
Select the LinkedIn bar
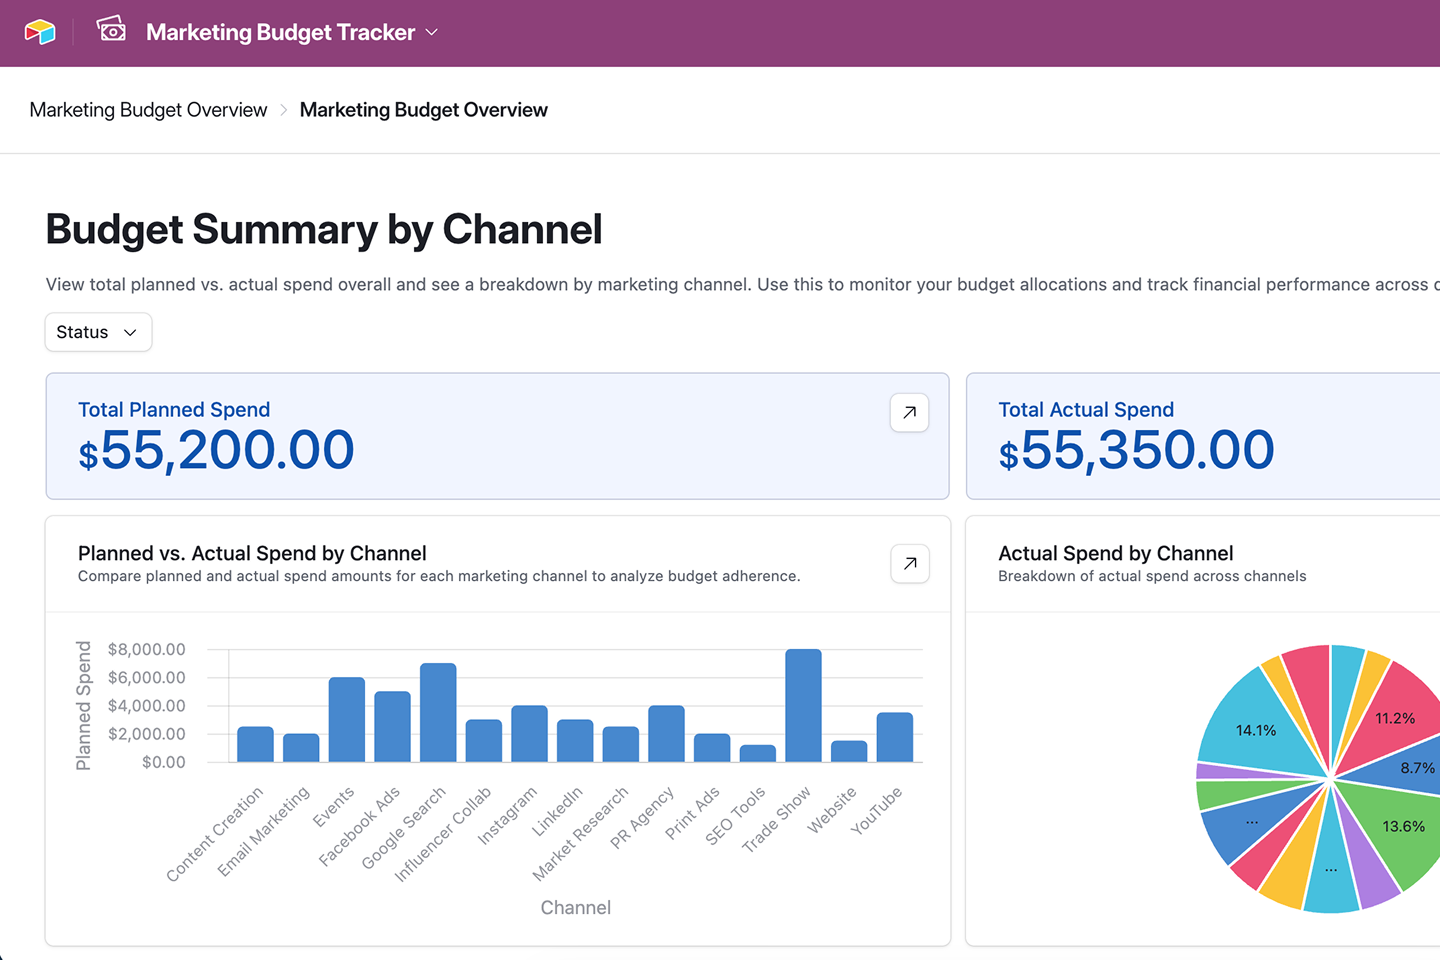575,741
